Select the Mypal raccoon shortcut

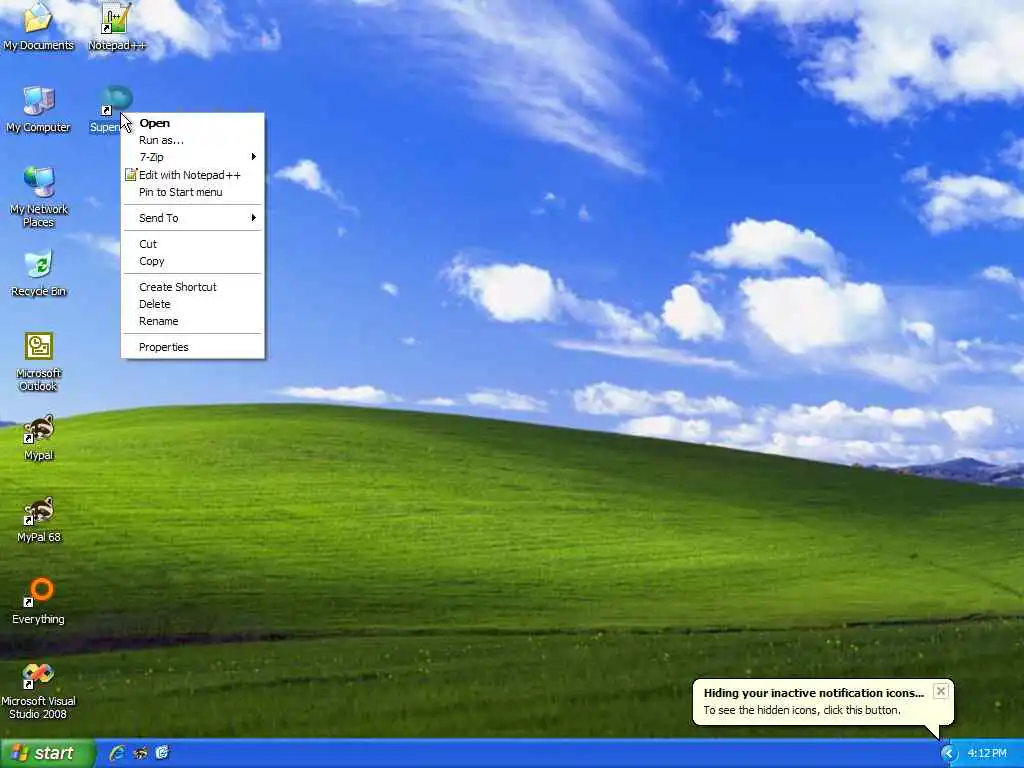(39, 438)
